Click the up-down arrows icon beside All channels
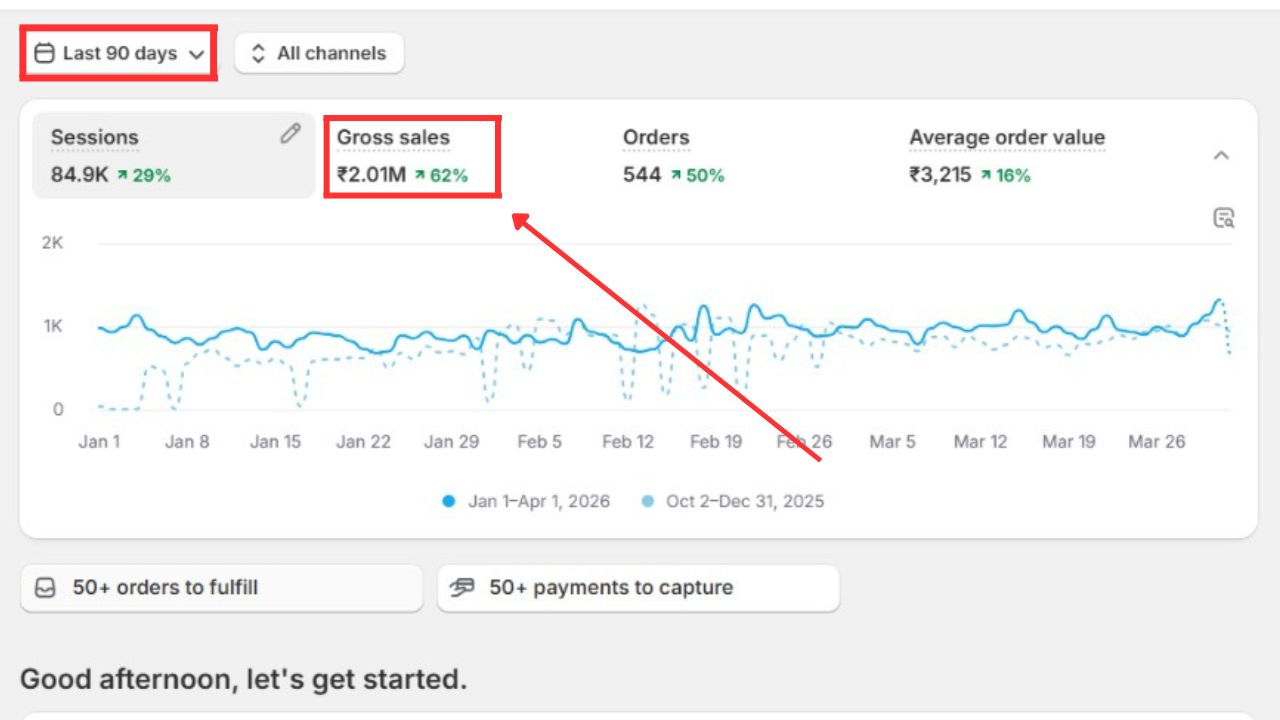The width and height of the screenshot is (1280, 720). click(258, 53)
